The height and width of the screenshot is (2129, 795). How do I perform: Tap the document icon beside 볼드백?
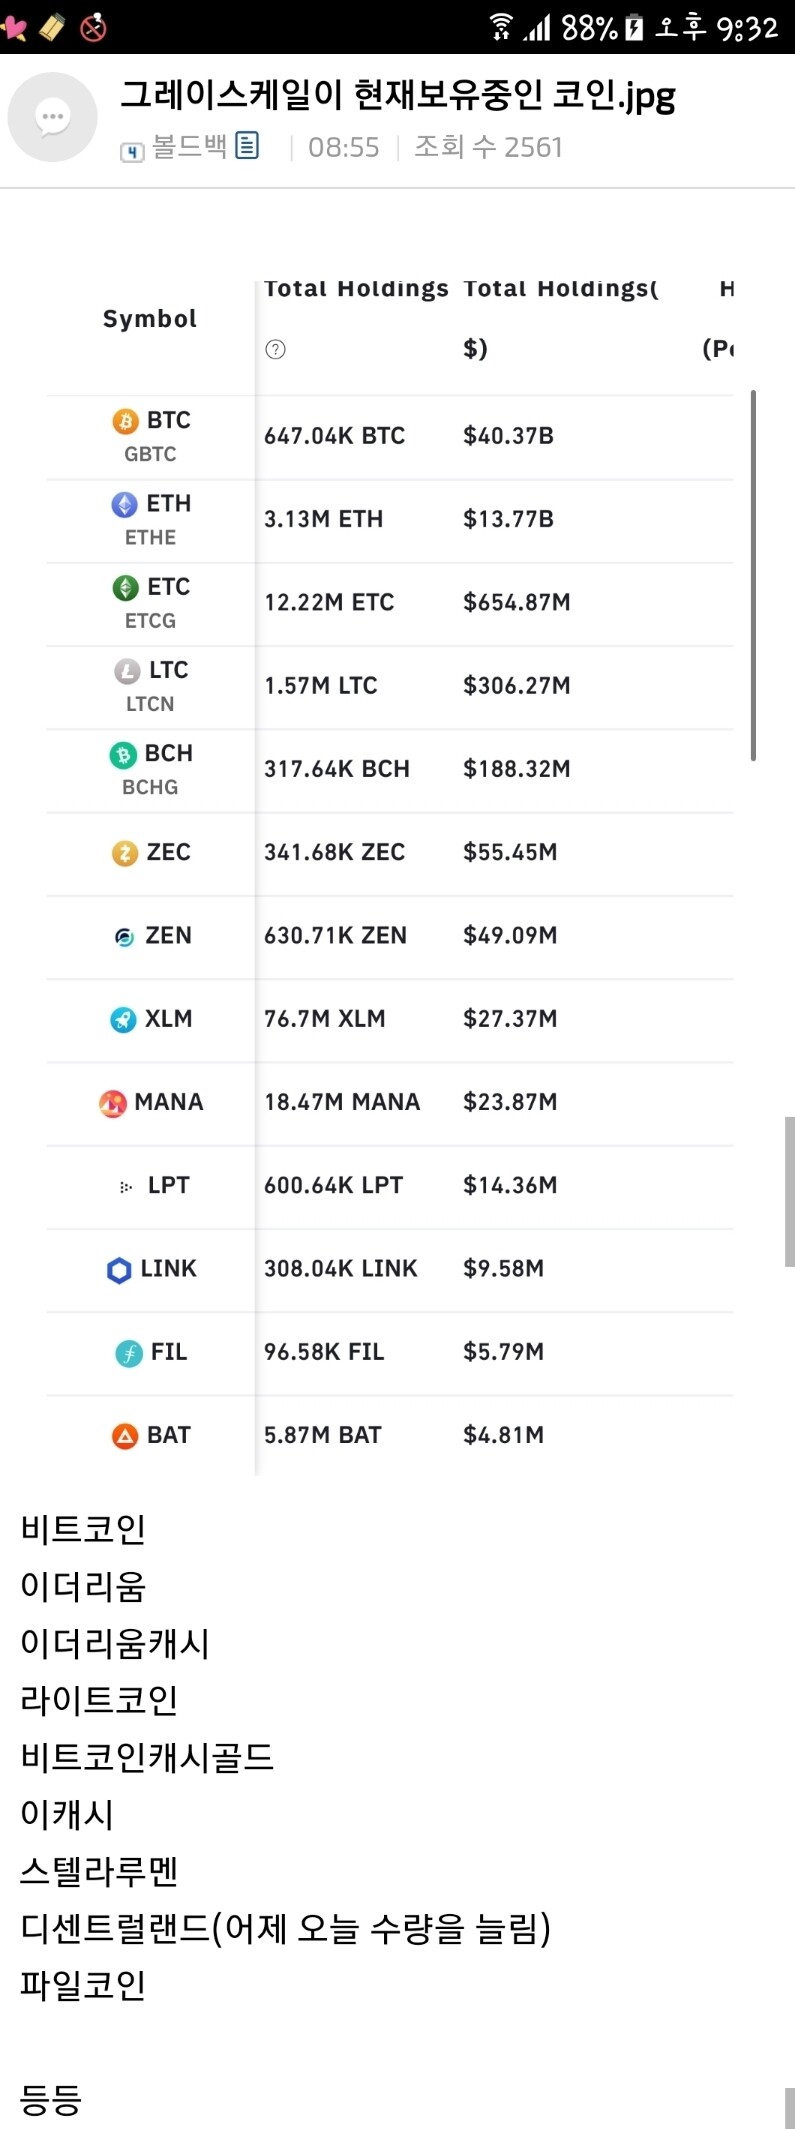point(247,146)
